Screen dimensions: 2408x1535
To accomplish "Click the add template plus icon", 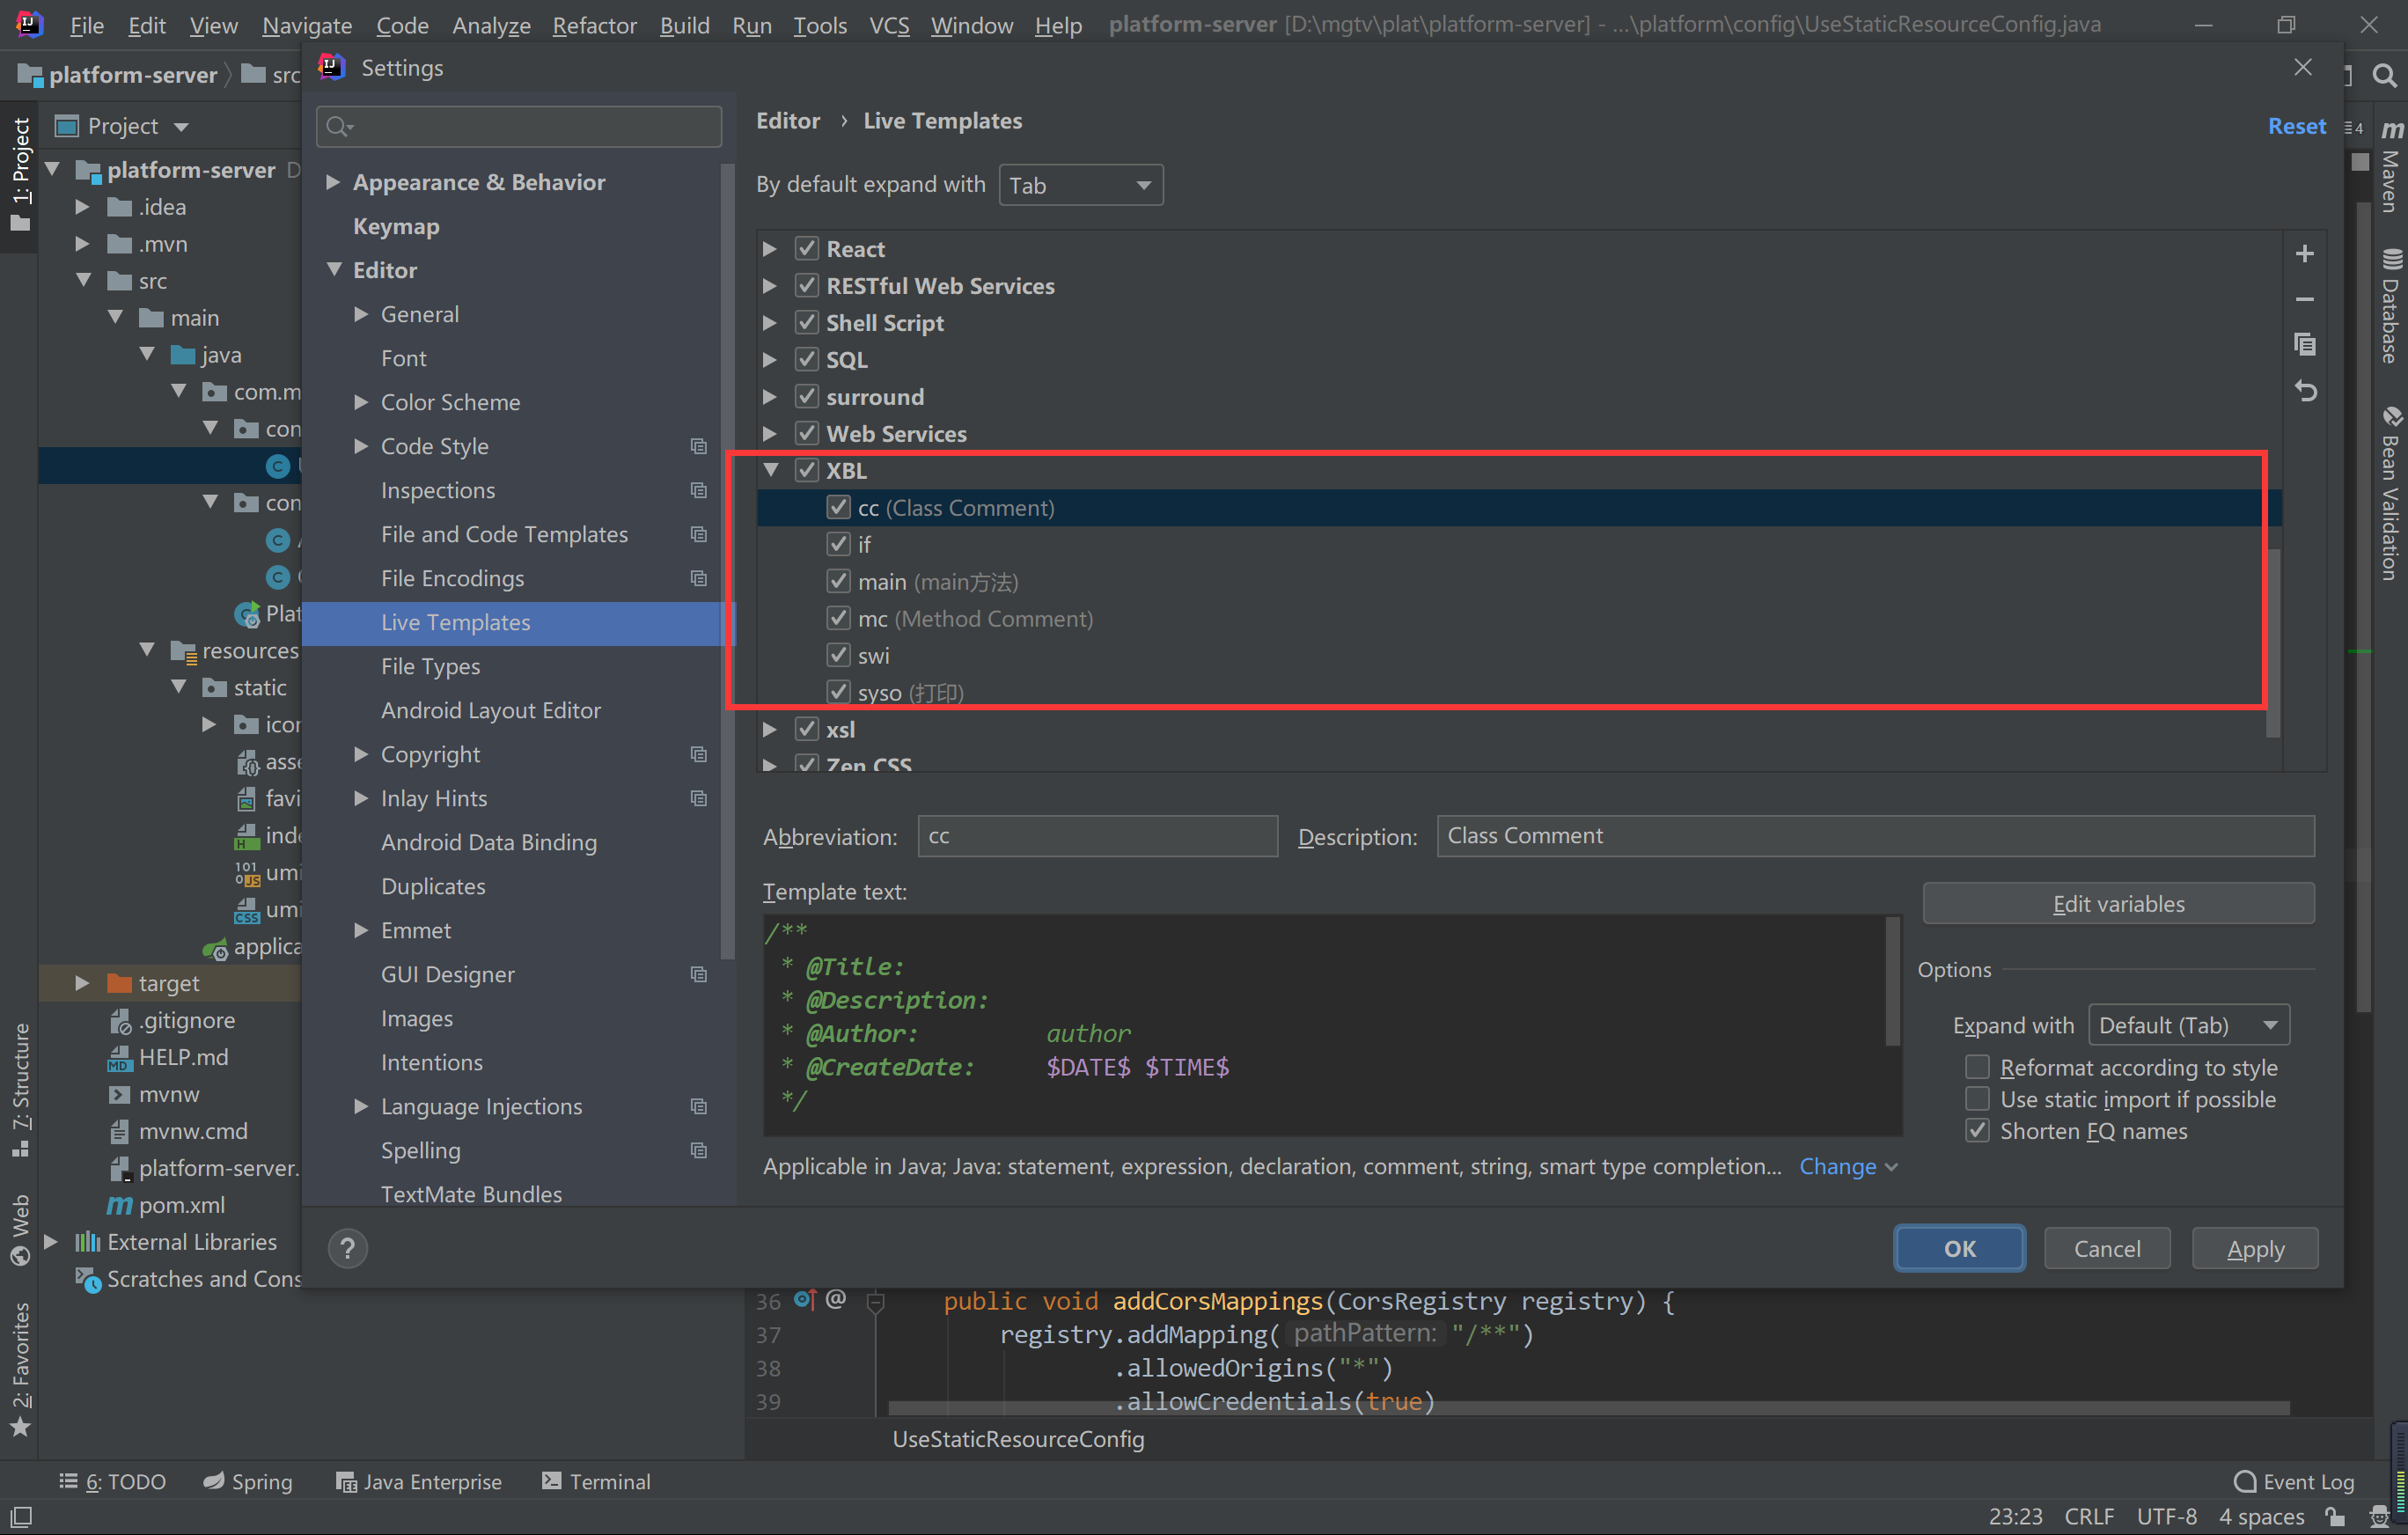I will (2304, 254).
